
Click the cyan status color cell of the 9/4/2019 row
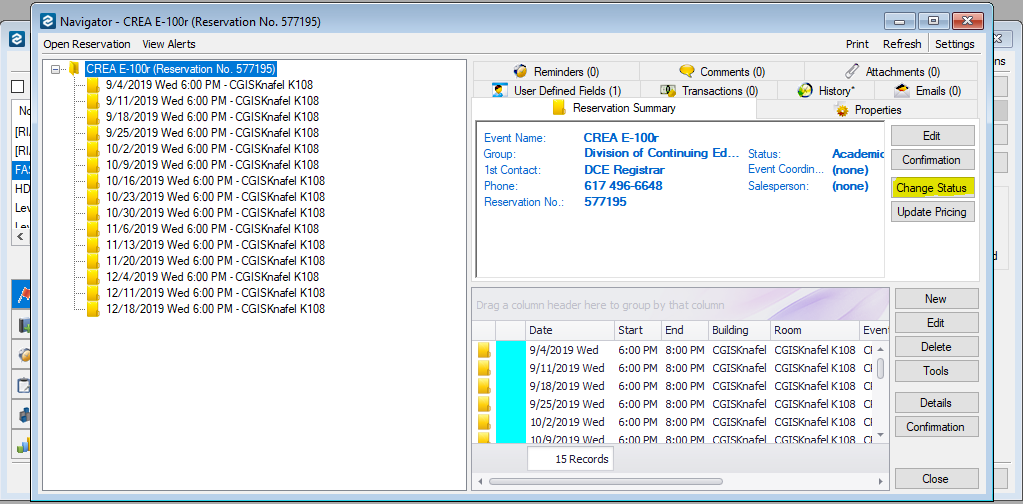point(510,349)
